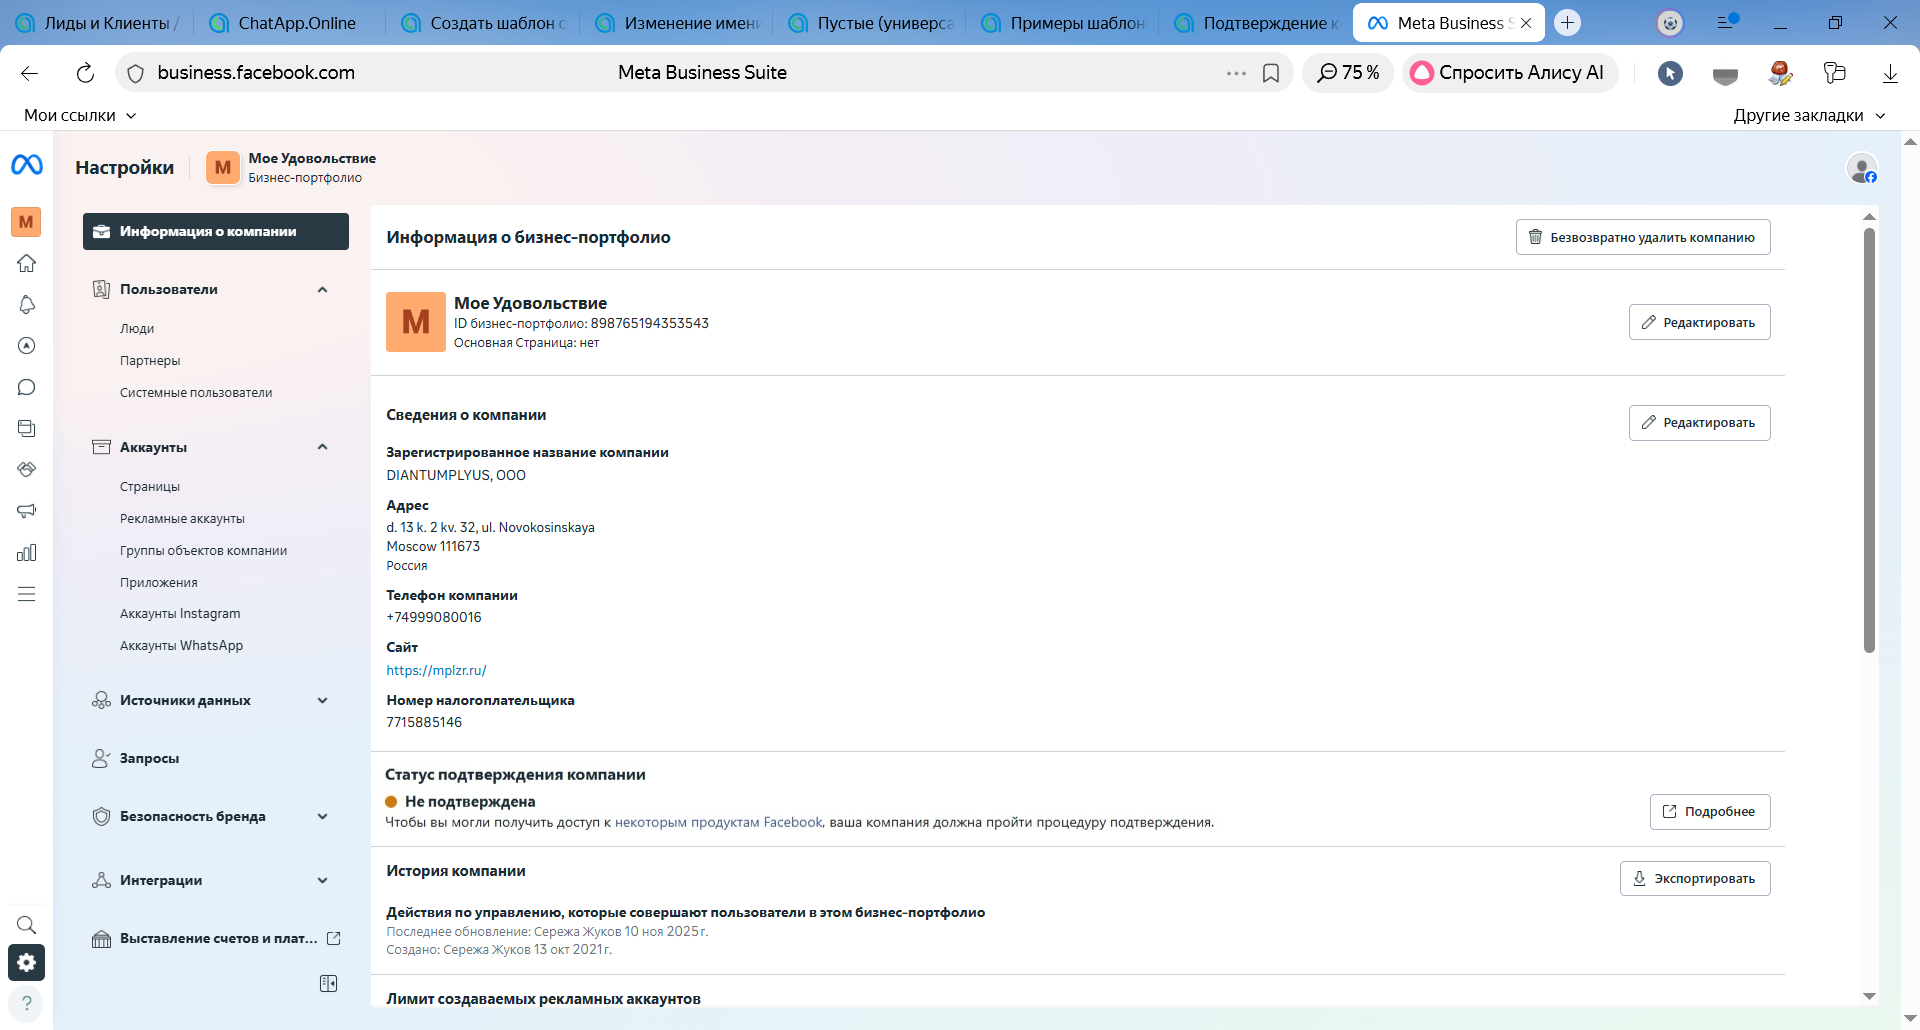Click the page vertical scrollbar thumb
This screenshot has height=1030, width=1920.
pos(1869,440)
